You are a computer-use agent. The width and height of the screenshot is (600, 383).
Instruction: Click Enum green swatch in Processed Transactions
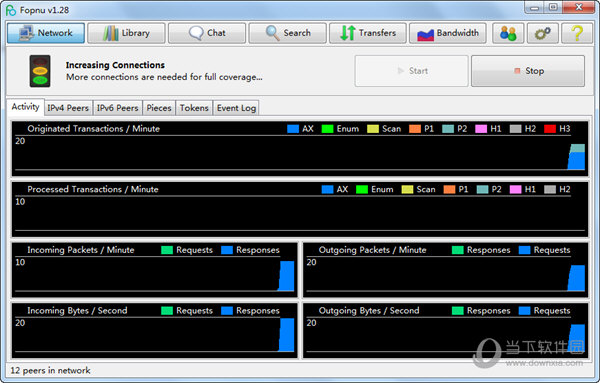[362, 189]
